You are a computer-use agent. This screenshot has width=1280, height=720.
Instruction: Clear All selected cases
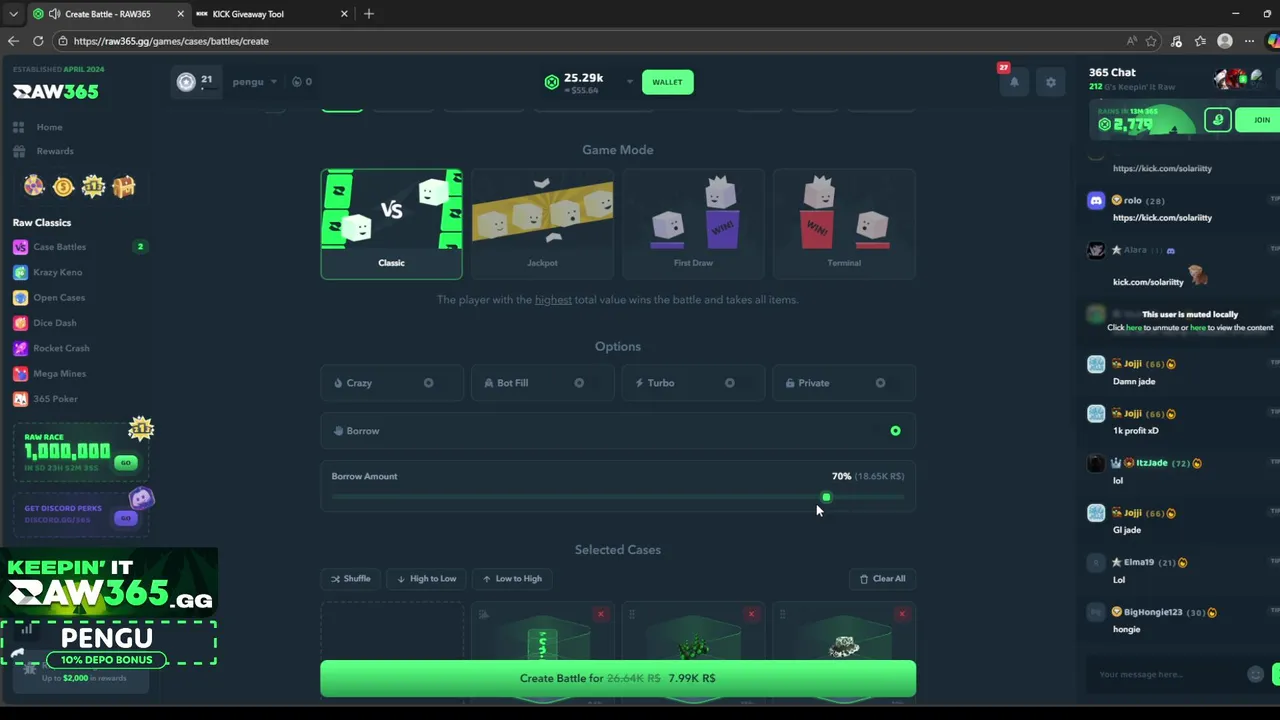tap(882, 579)
